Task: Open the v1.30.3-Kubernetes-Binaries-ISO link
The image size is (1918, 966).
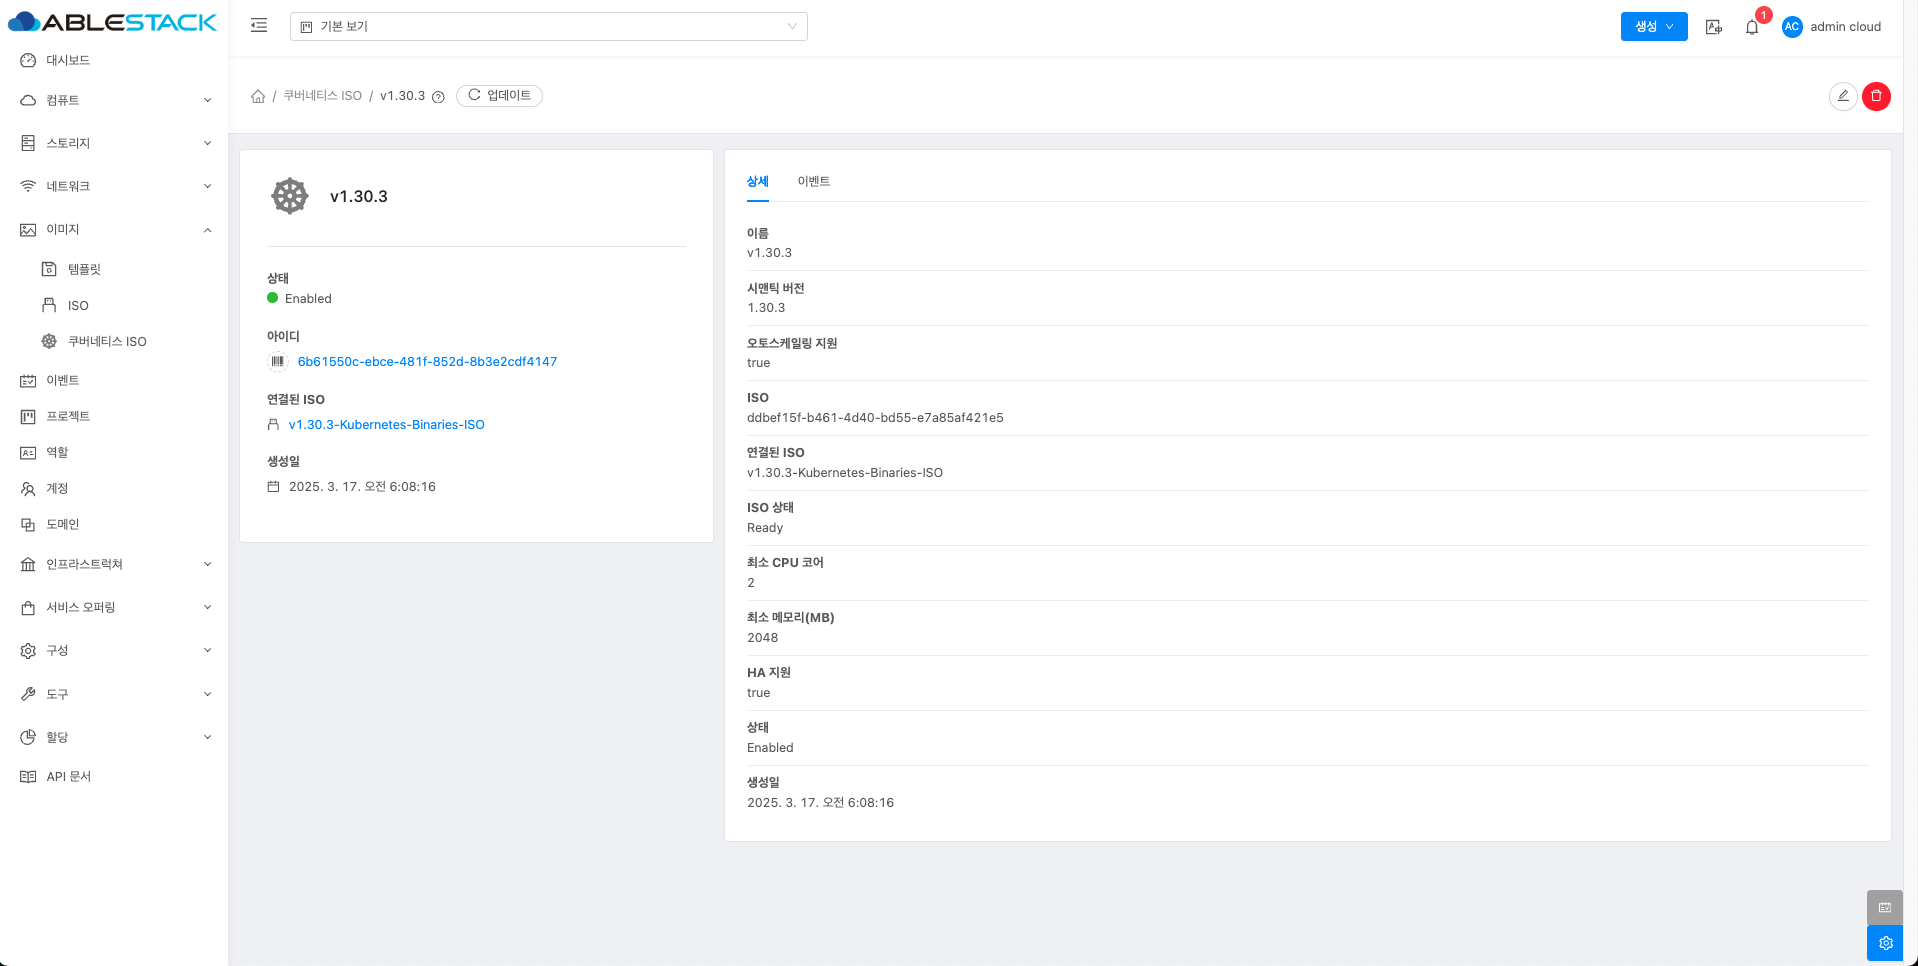Action: click(x=386, y=425)
